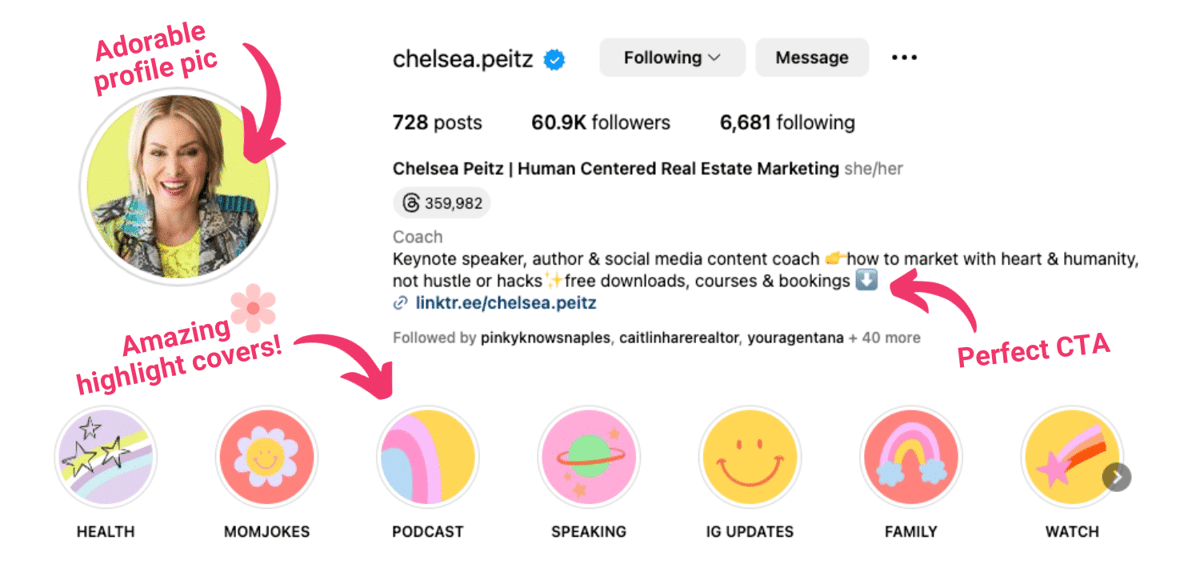The image size is (1200, 576).
Task: Click the 728 posts count
Action: 437,122
